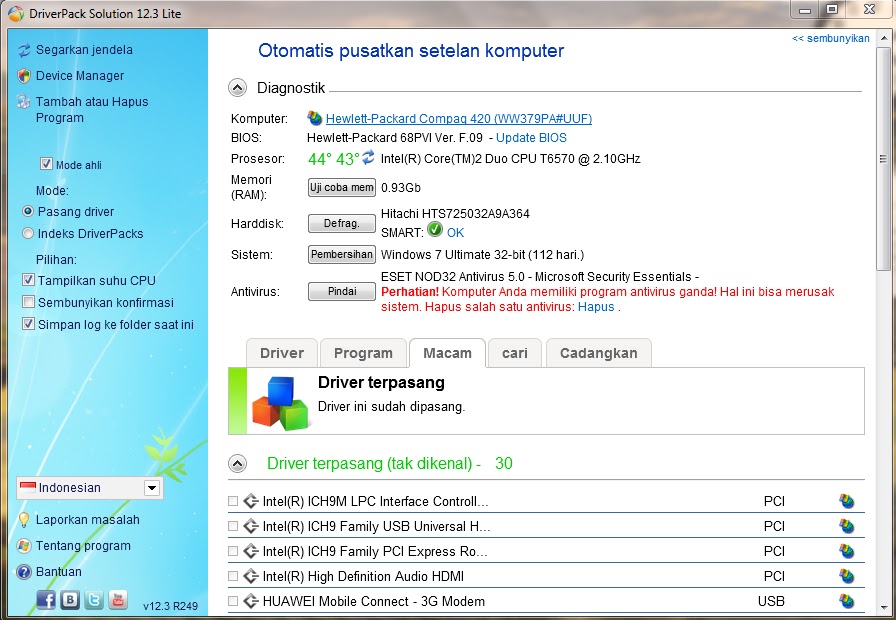Open the Indonesian language dropdown
896x620 pixels.
[x=90, y=488]
